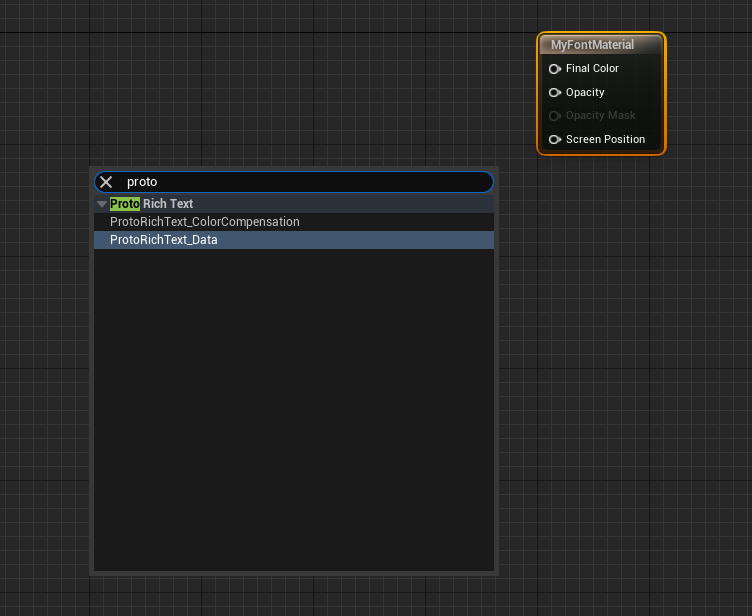
Task: Clear the search text with the X icon
Action: click(x=106, y=182)
